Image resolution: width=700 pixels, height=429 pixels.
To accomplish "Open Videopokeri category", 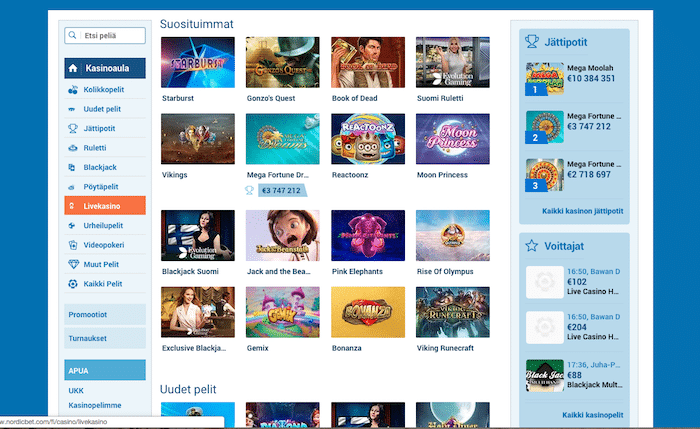I will pos(105,245).
